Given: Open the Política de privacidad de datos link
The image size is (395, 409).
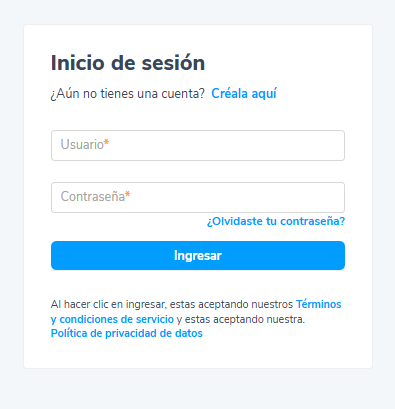Looking at the screenshot, I should point(127,333).
